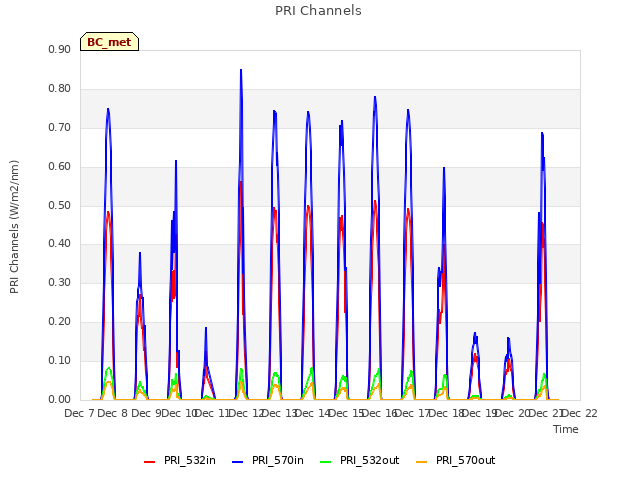Click the PRI_570out legend entry
The height and width of the screenshot is (480, 640).
click(x=456, y=461)
